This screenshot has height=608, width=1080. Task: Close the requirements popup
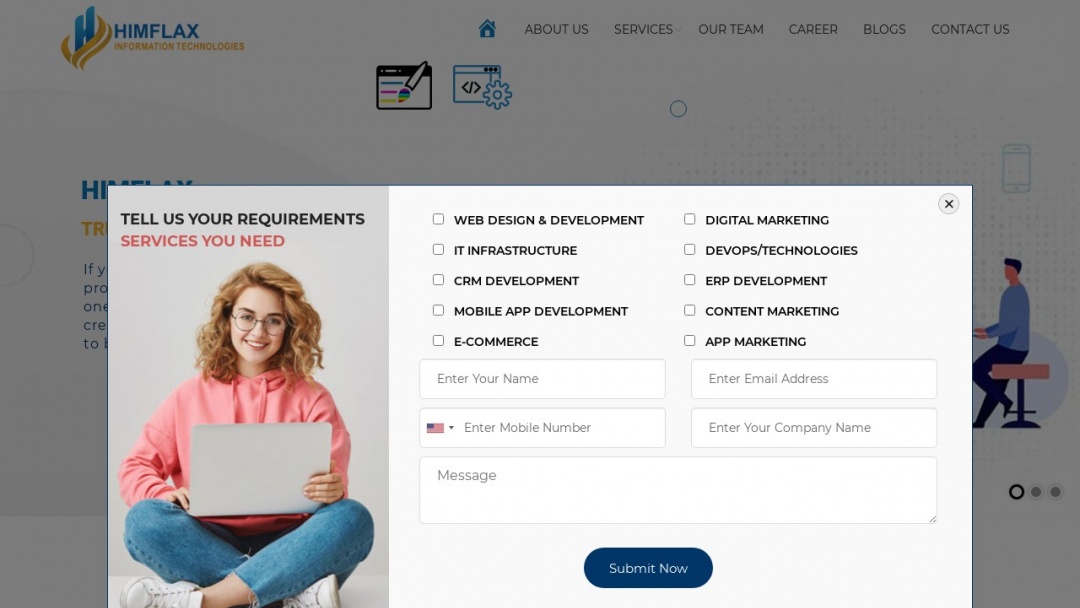948,203
